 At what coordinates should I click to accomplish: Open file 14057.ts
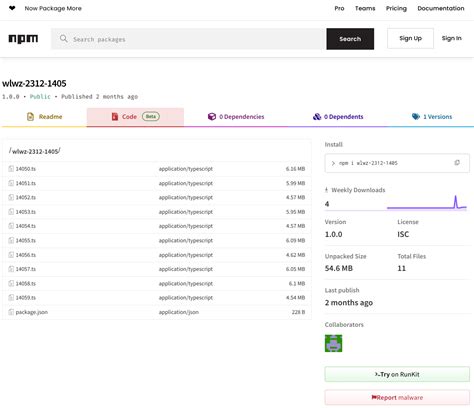pyautogui.click(x=26, y=269)
